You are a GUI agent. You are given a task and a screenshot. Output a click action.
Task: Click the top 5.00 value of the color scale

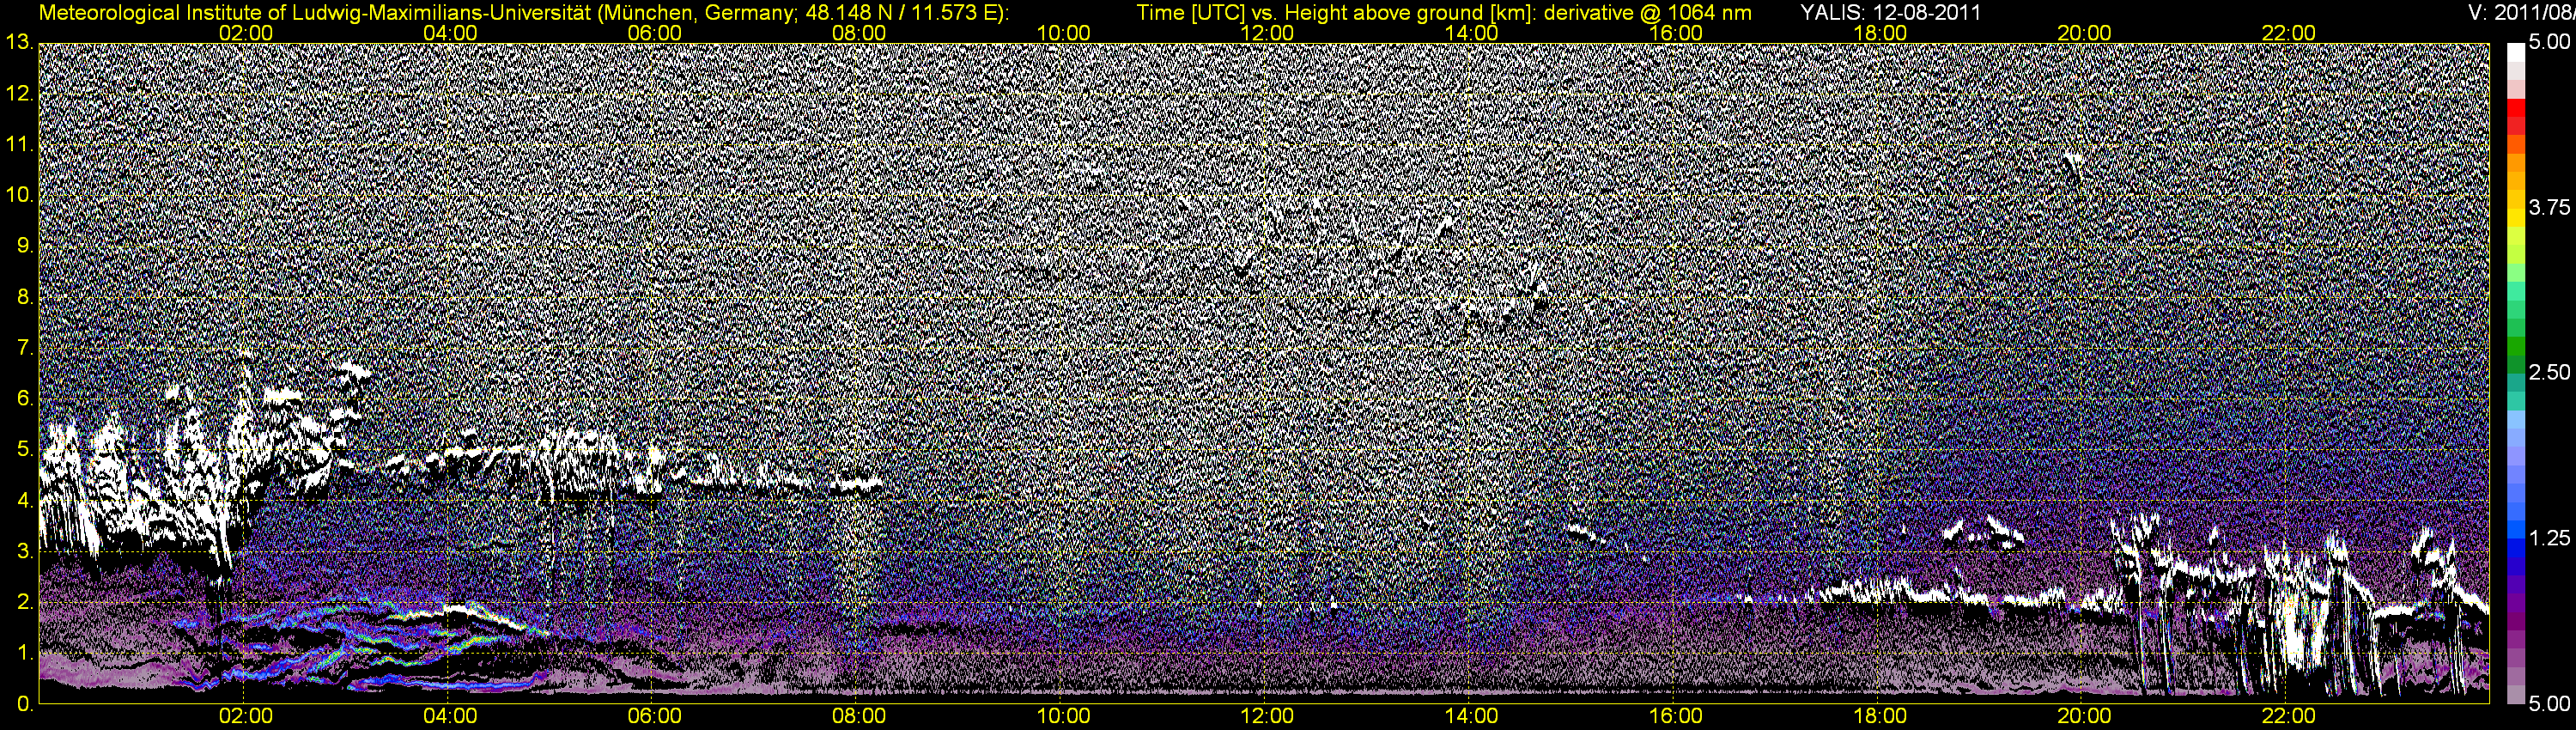pyautogui.click(x=2548, y=43)
